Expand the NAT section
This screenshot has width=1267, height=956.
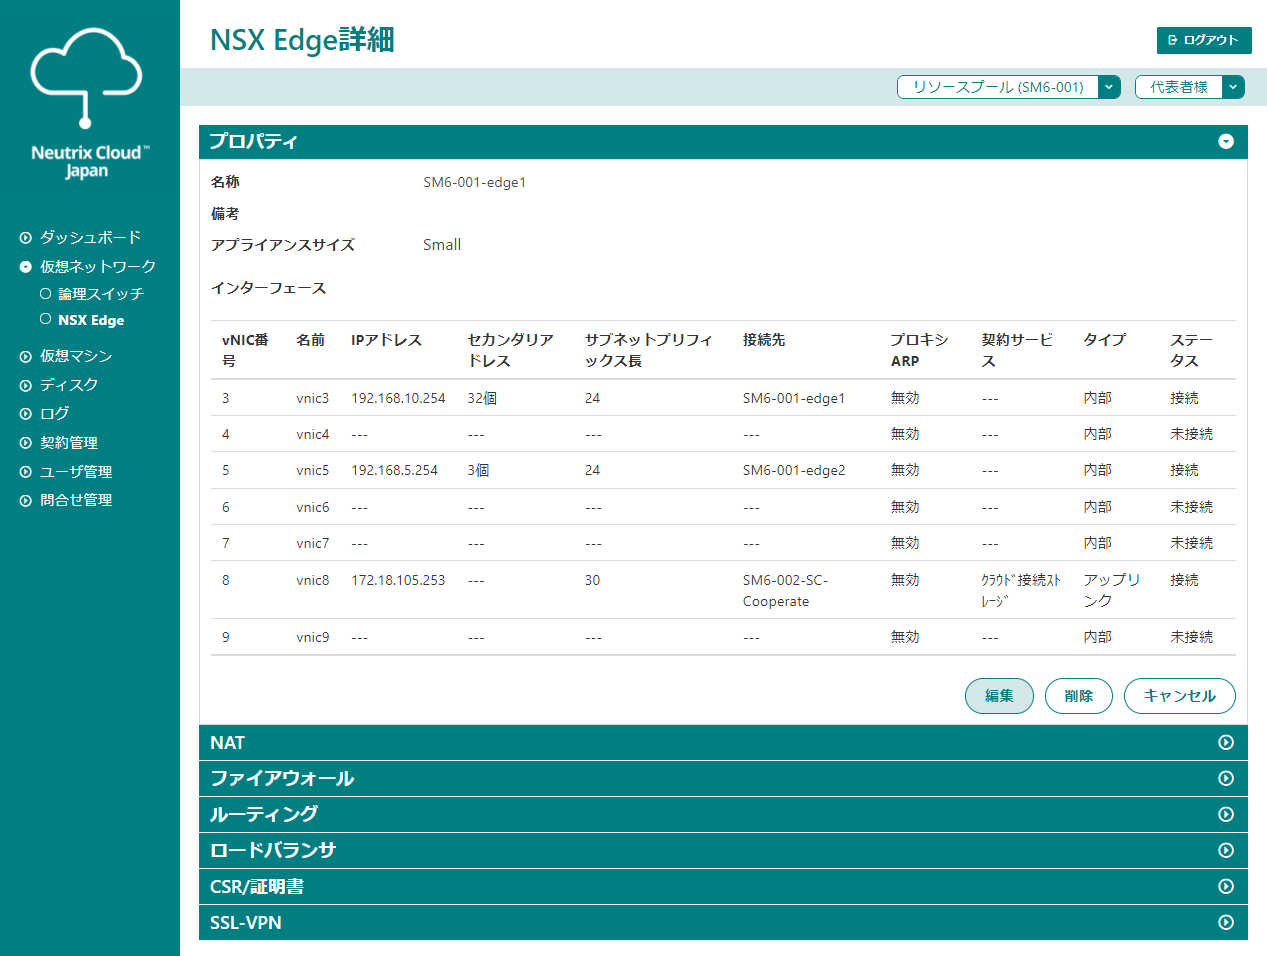click(x=1226, y=743)
